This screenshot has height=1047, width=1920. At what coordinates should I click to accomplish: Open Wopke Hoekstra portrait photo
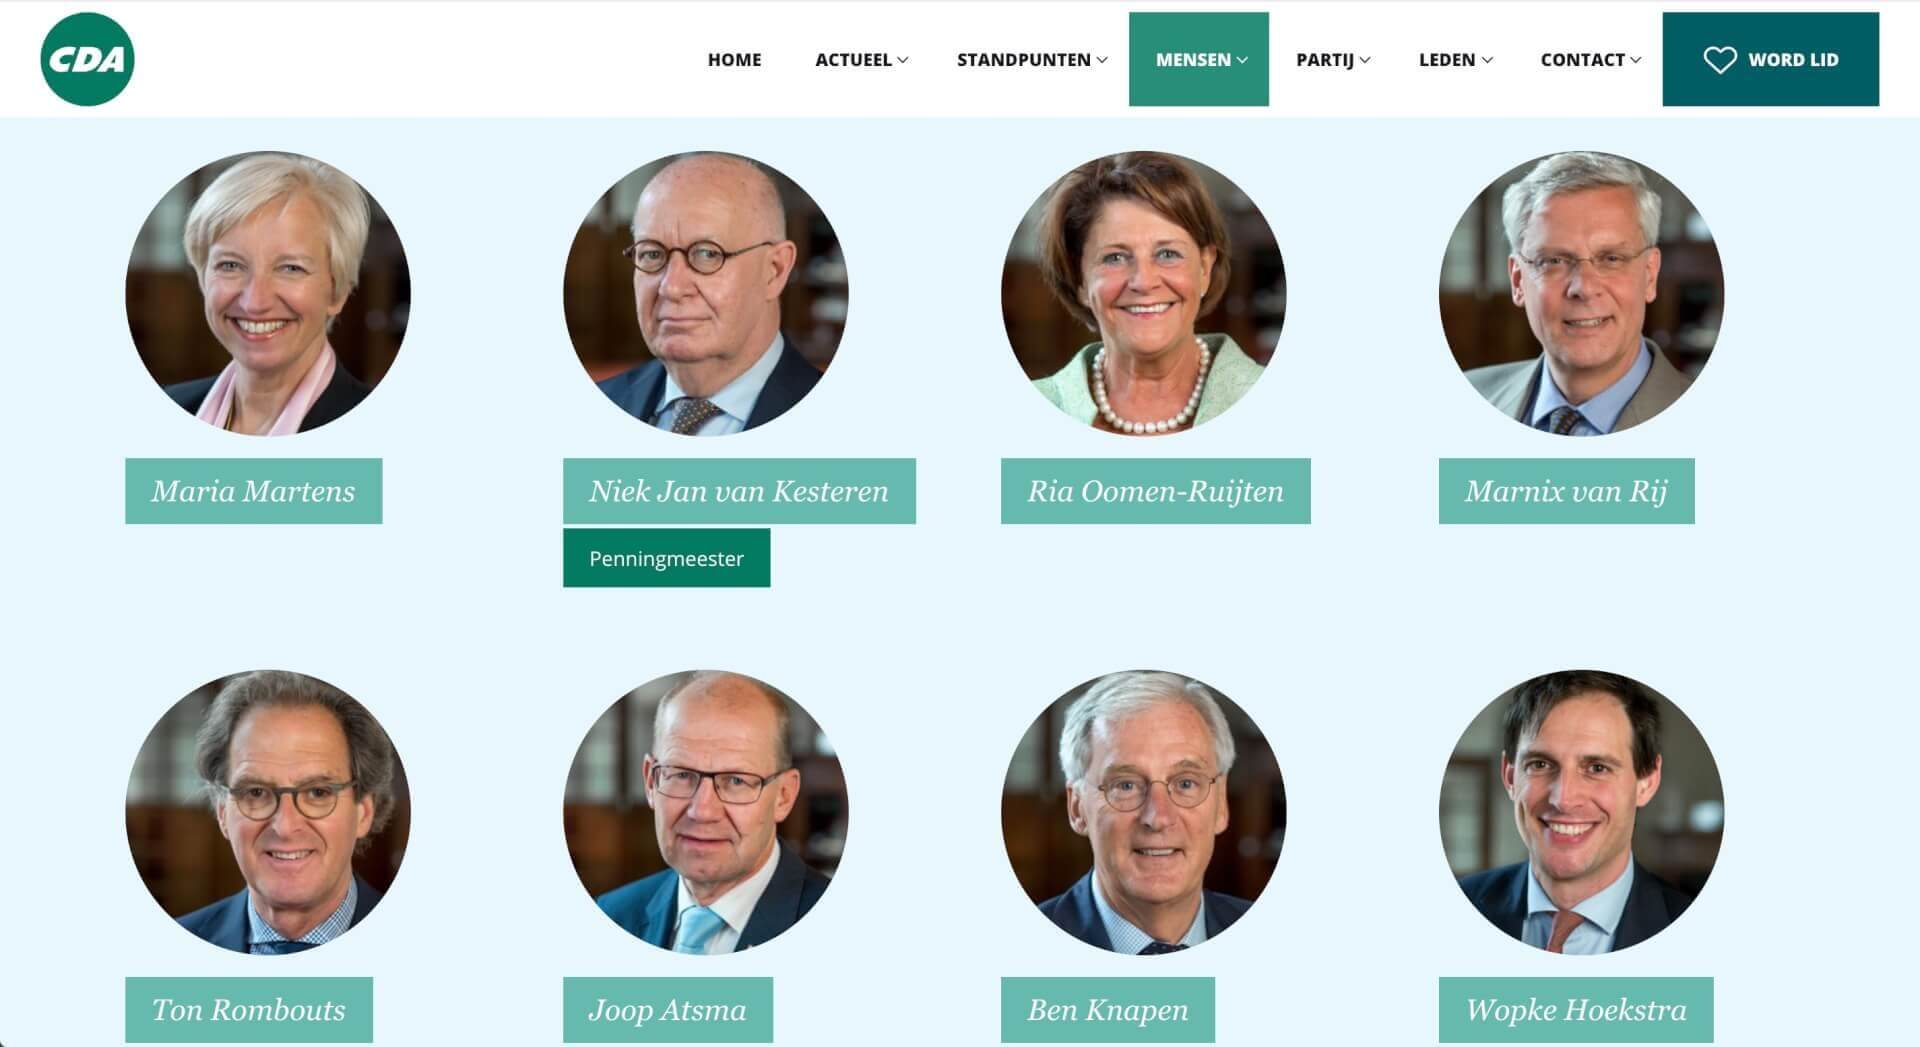coord(1582,812)
